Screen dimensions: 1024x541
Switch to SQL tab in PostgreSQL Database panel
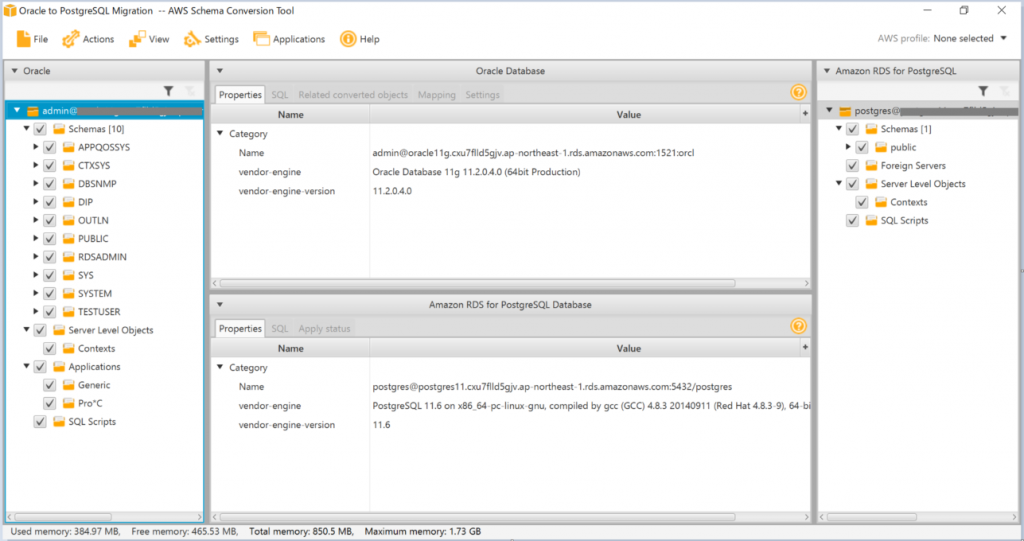pyautogui.click(x=280, y=329)
